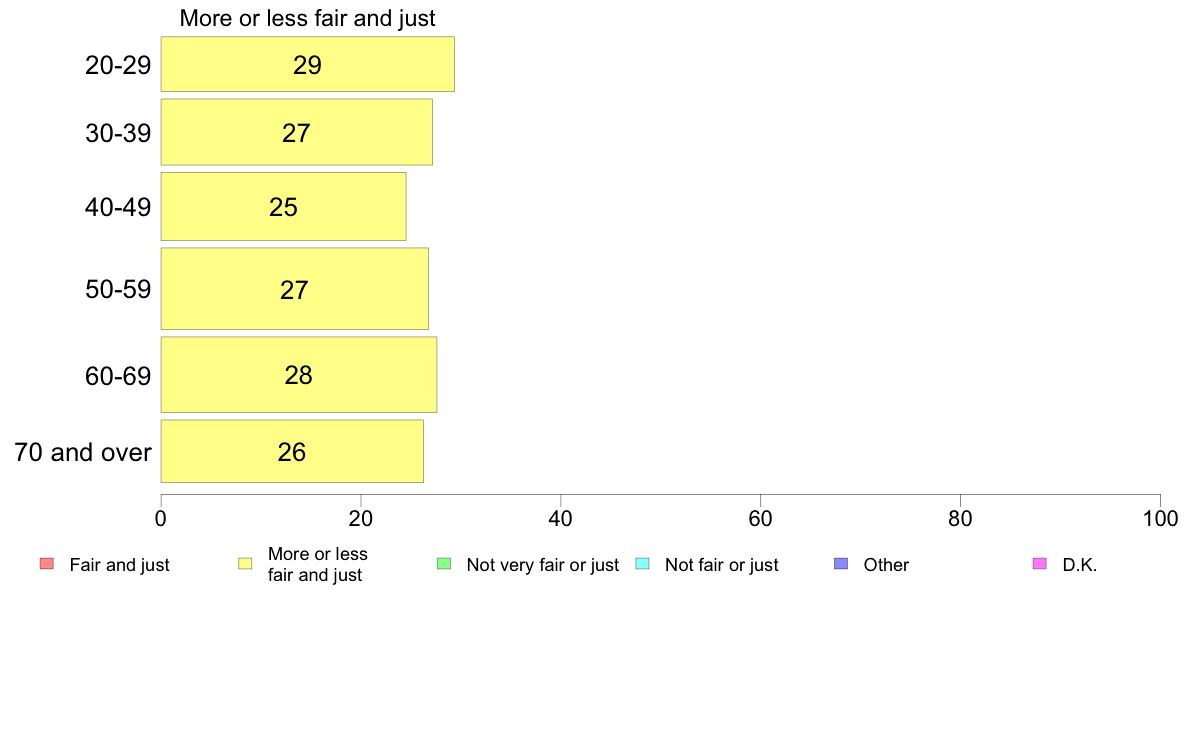Image resolution: width=1188 pixels, height=736 pixels.
Task: Click the yellow More or less fair swatch
Action: pos(245,564)
